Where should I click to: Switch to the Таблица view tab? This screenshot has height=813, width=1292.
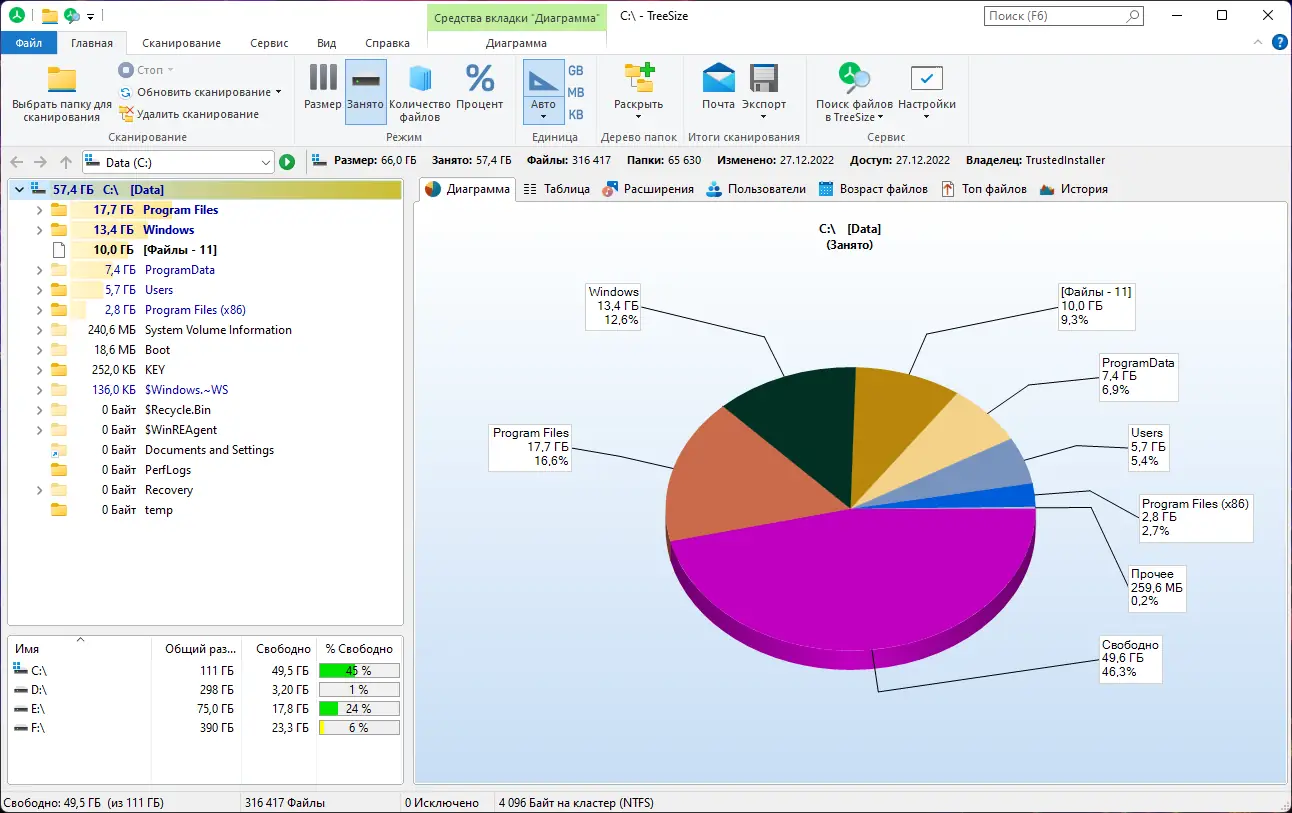point(556,189)
